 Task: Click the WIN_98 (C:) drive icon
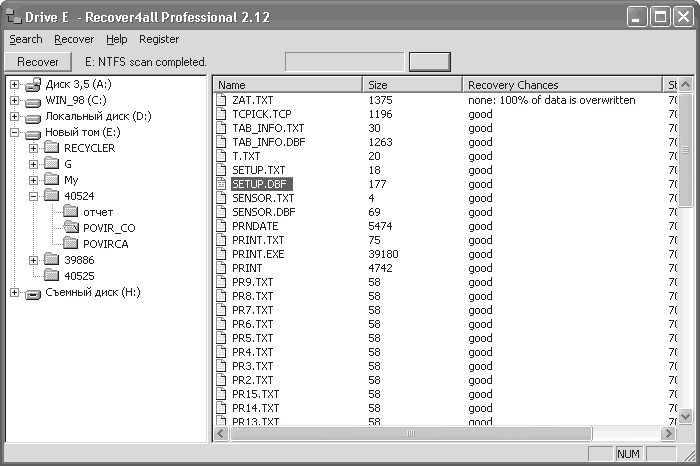(x=33, y=103)
